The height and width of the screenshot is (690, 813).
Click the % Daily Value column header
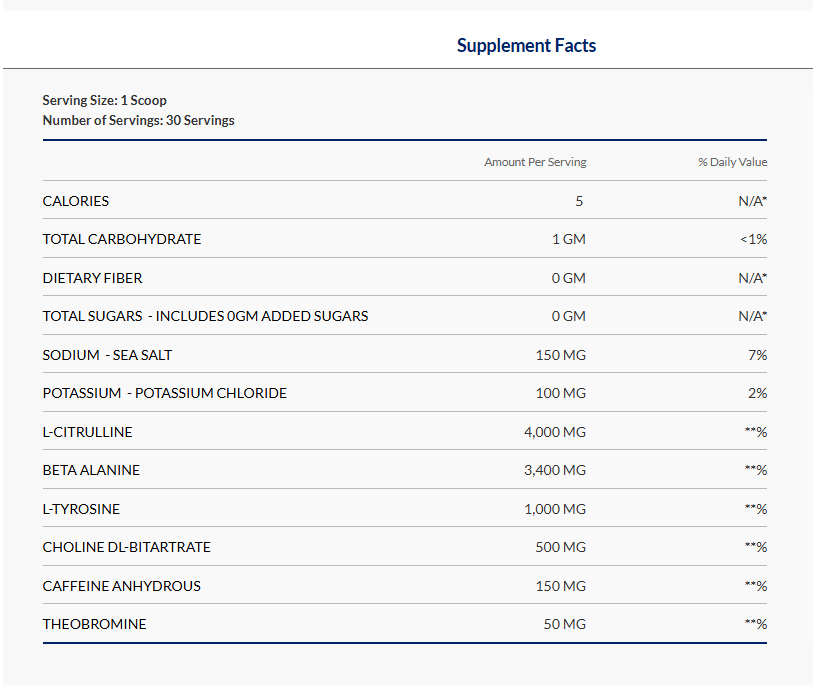click(x=732, y=162)
